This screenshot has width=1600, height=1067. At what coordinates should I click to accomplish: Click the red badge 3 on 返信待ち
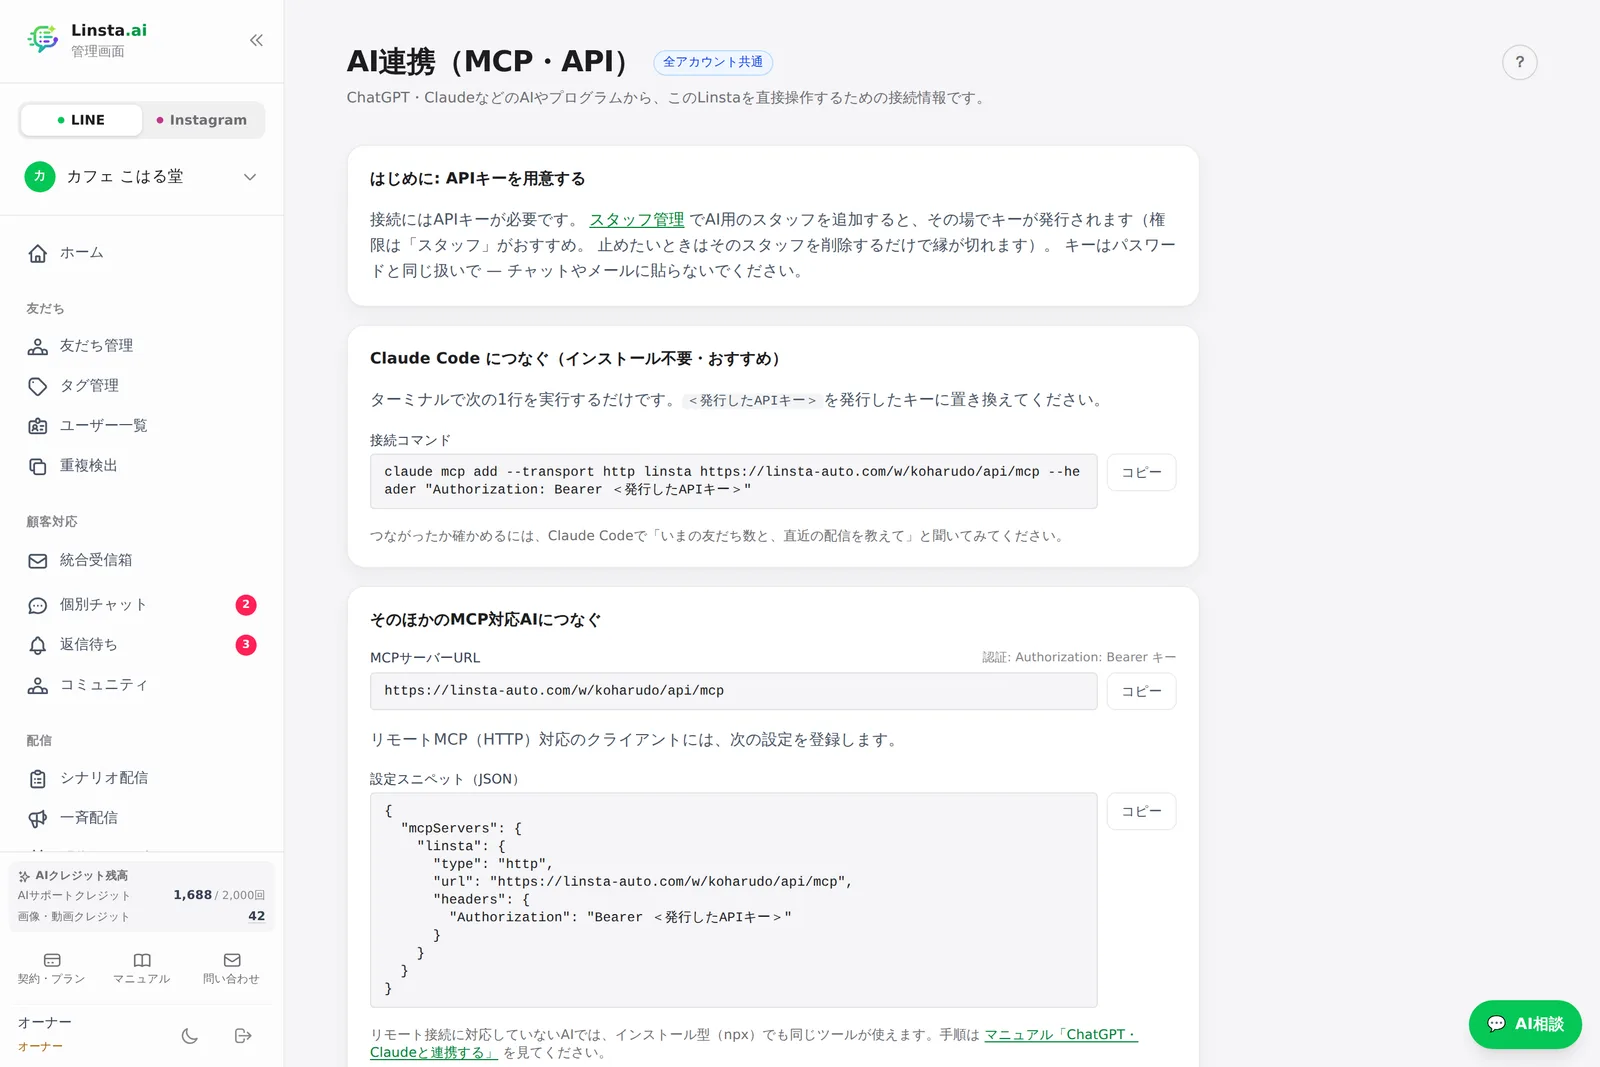pos(246,644)
